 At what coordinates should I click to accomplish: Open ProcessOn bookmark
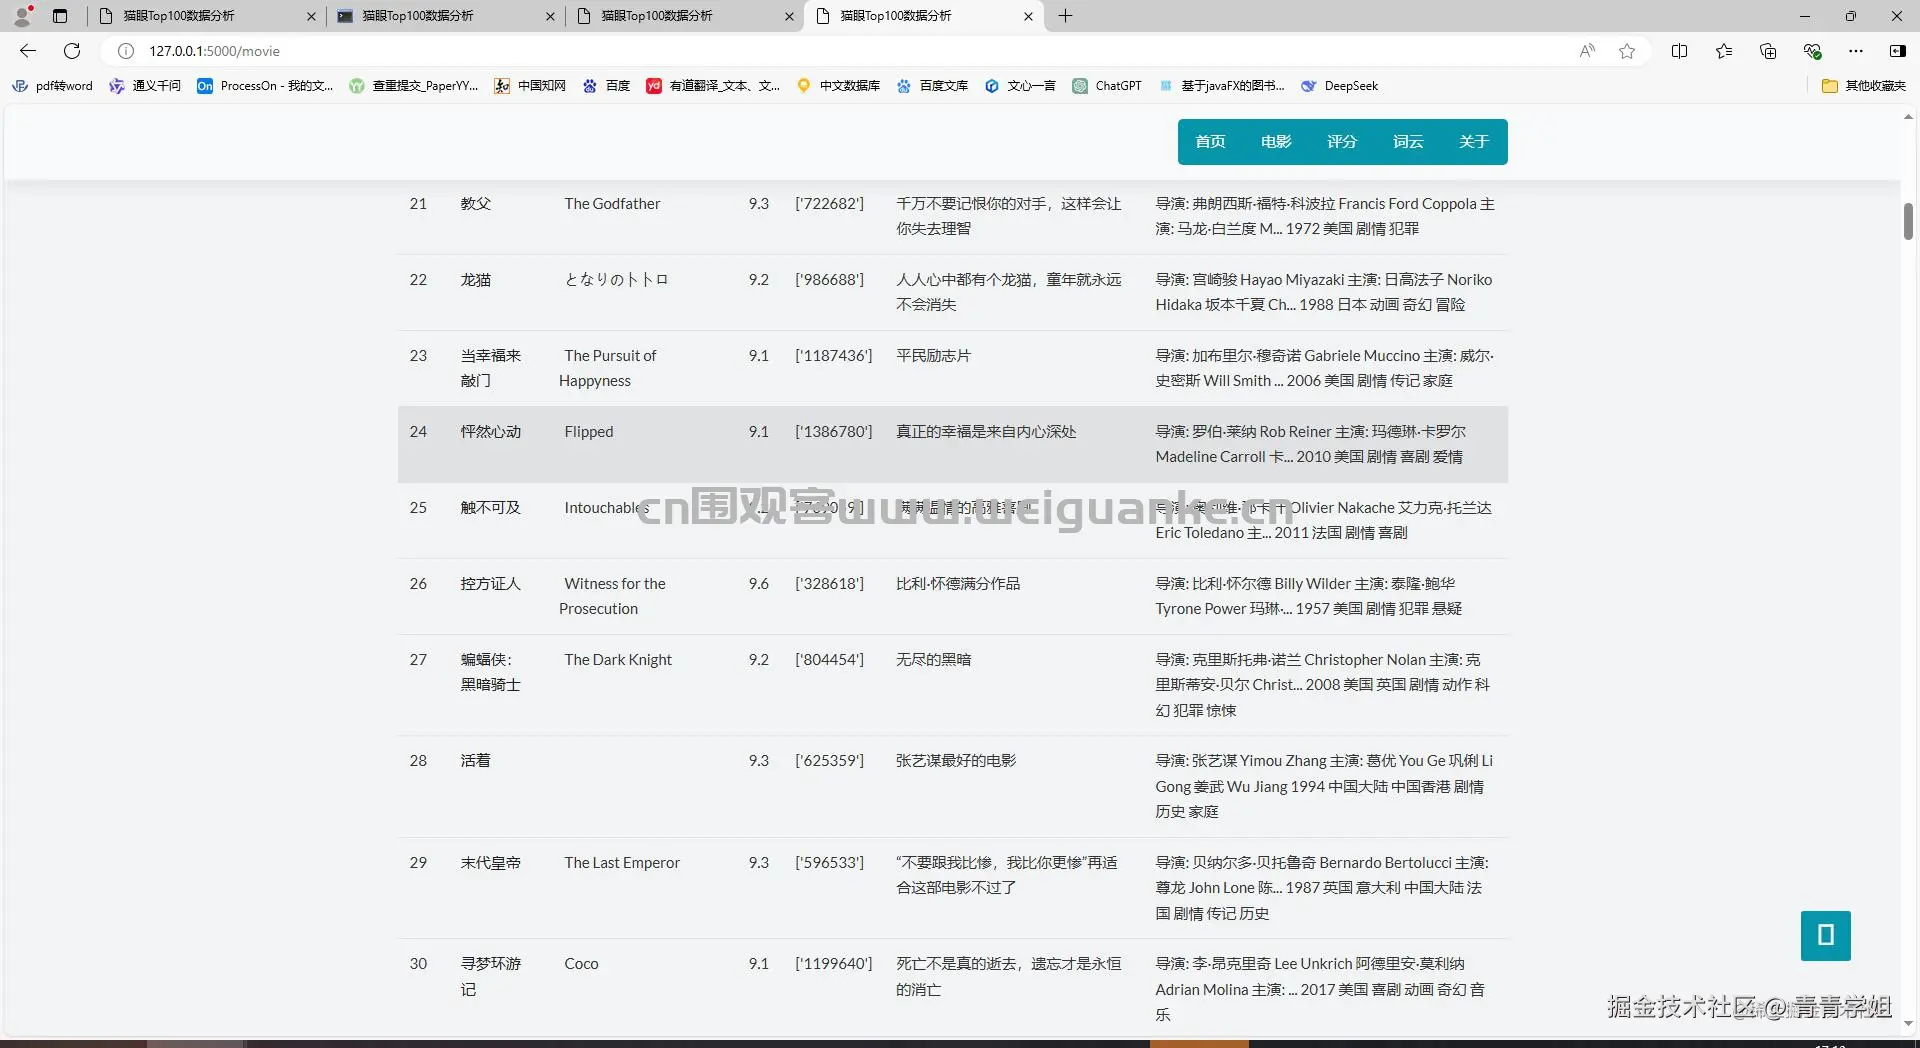coord(265,86)
